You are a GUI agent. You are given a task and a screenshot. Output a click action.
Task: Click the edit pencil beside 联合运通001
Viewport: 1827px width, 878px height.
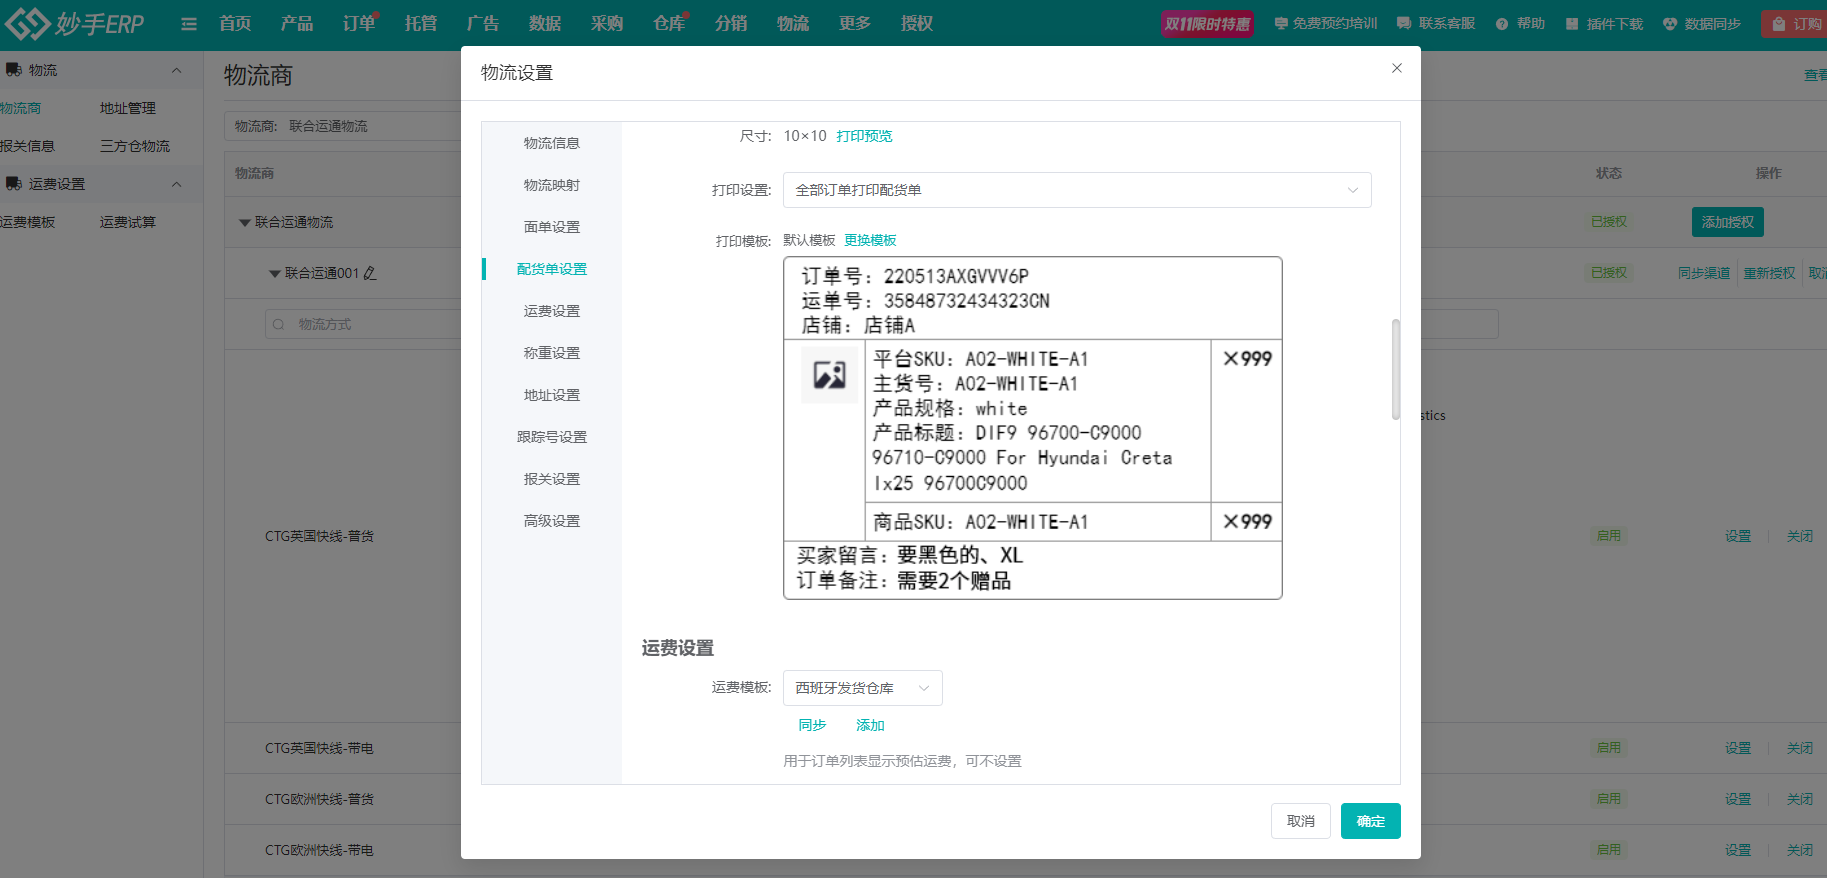pyautogui.click(x=370, y=273)
